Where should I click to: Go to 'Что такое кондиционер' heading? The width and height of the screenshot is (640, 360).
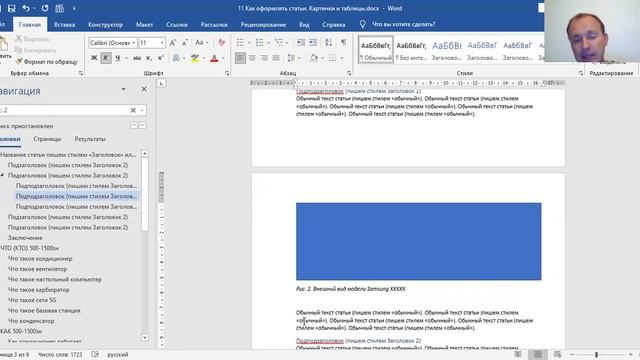[40, 259]
